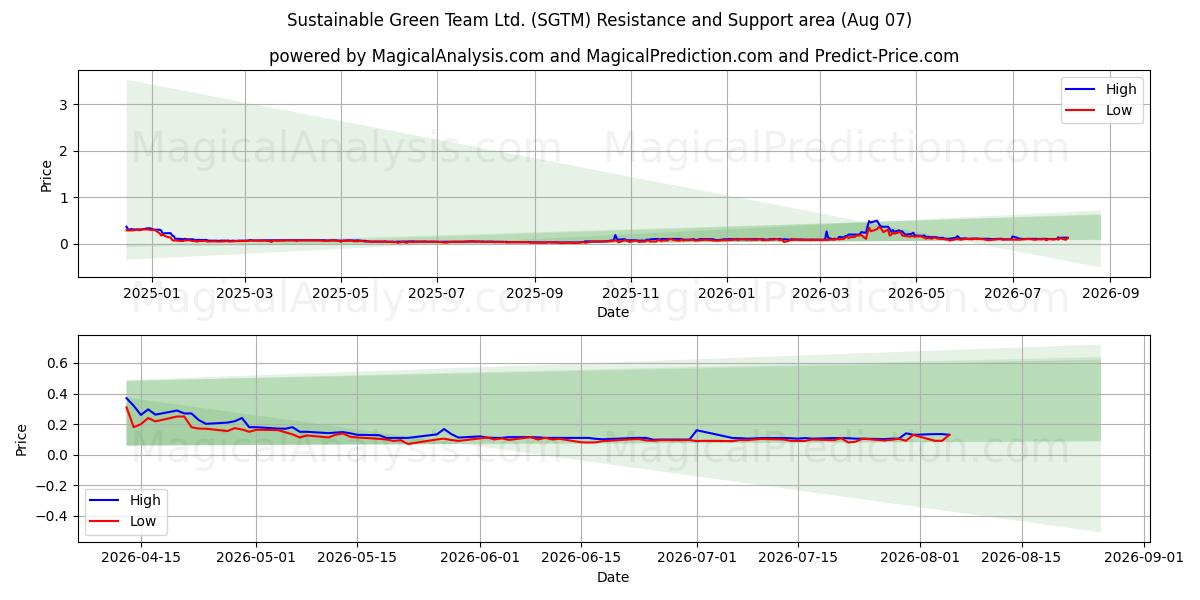Click the '2025-01' date tick label

point(151,293)
